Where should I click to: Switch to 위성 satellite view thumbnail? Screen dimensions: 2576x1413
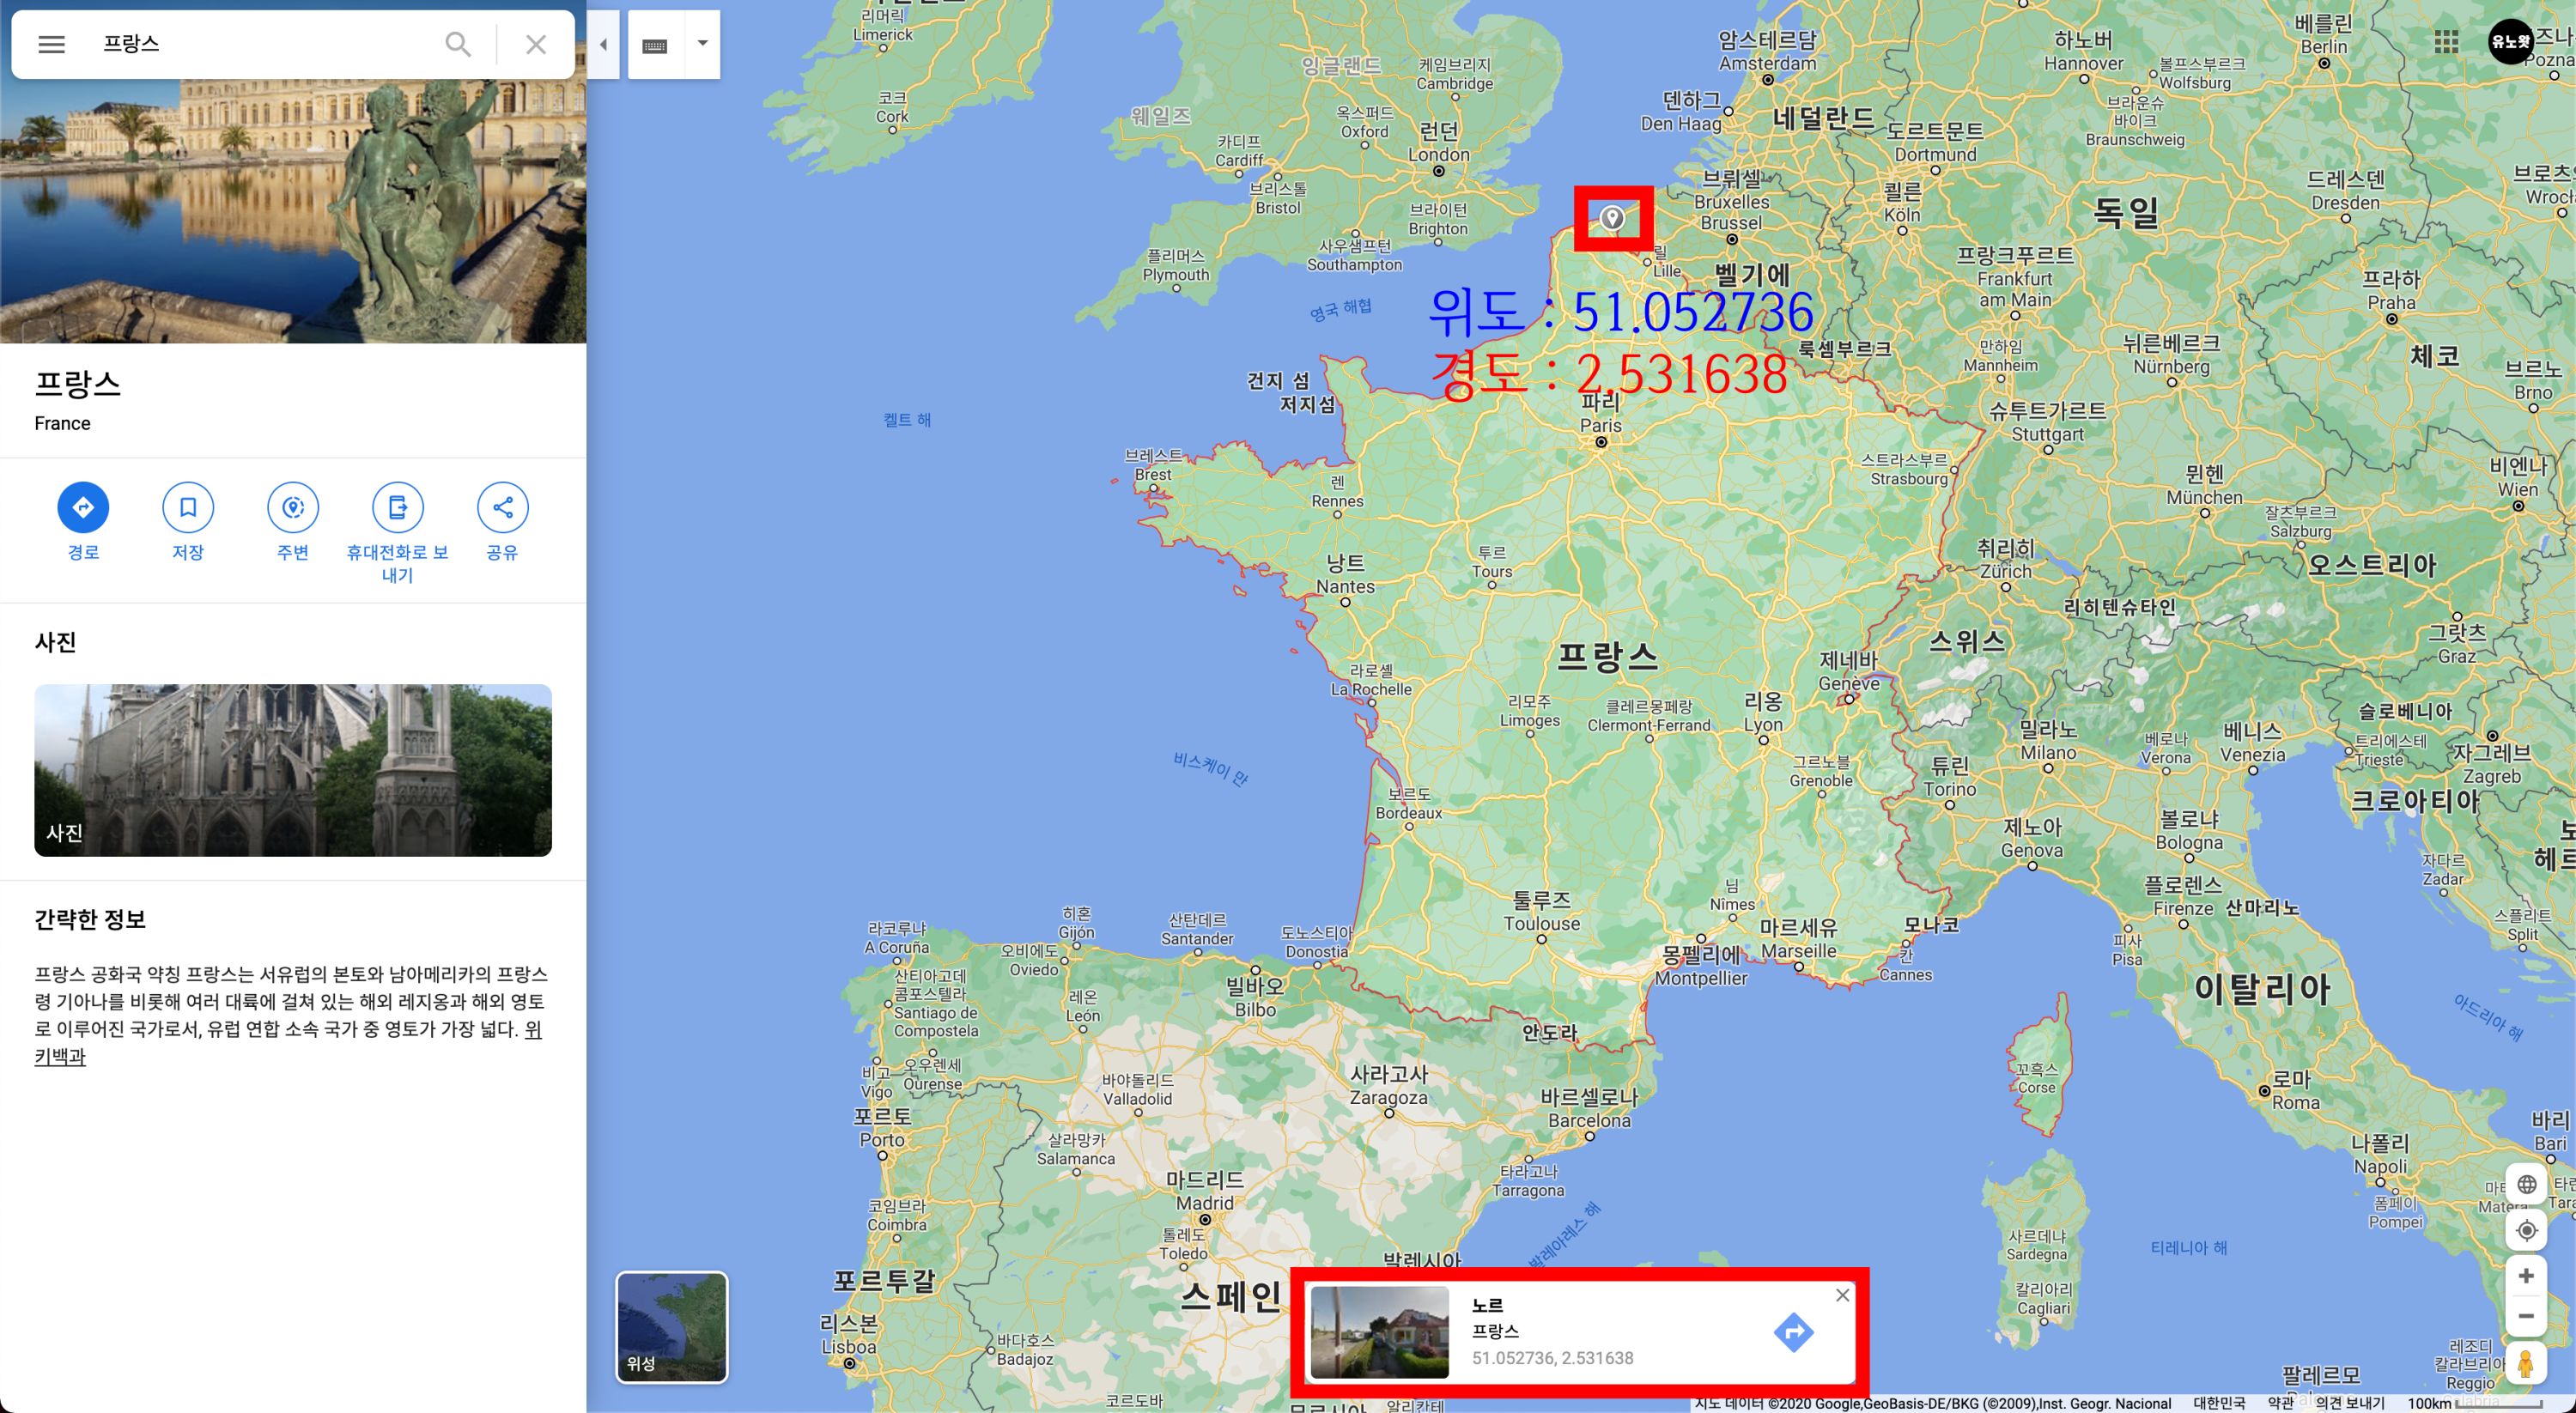pyautogui.click(x=672, y=1326)
